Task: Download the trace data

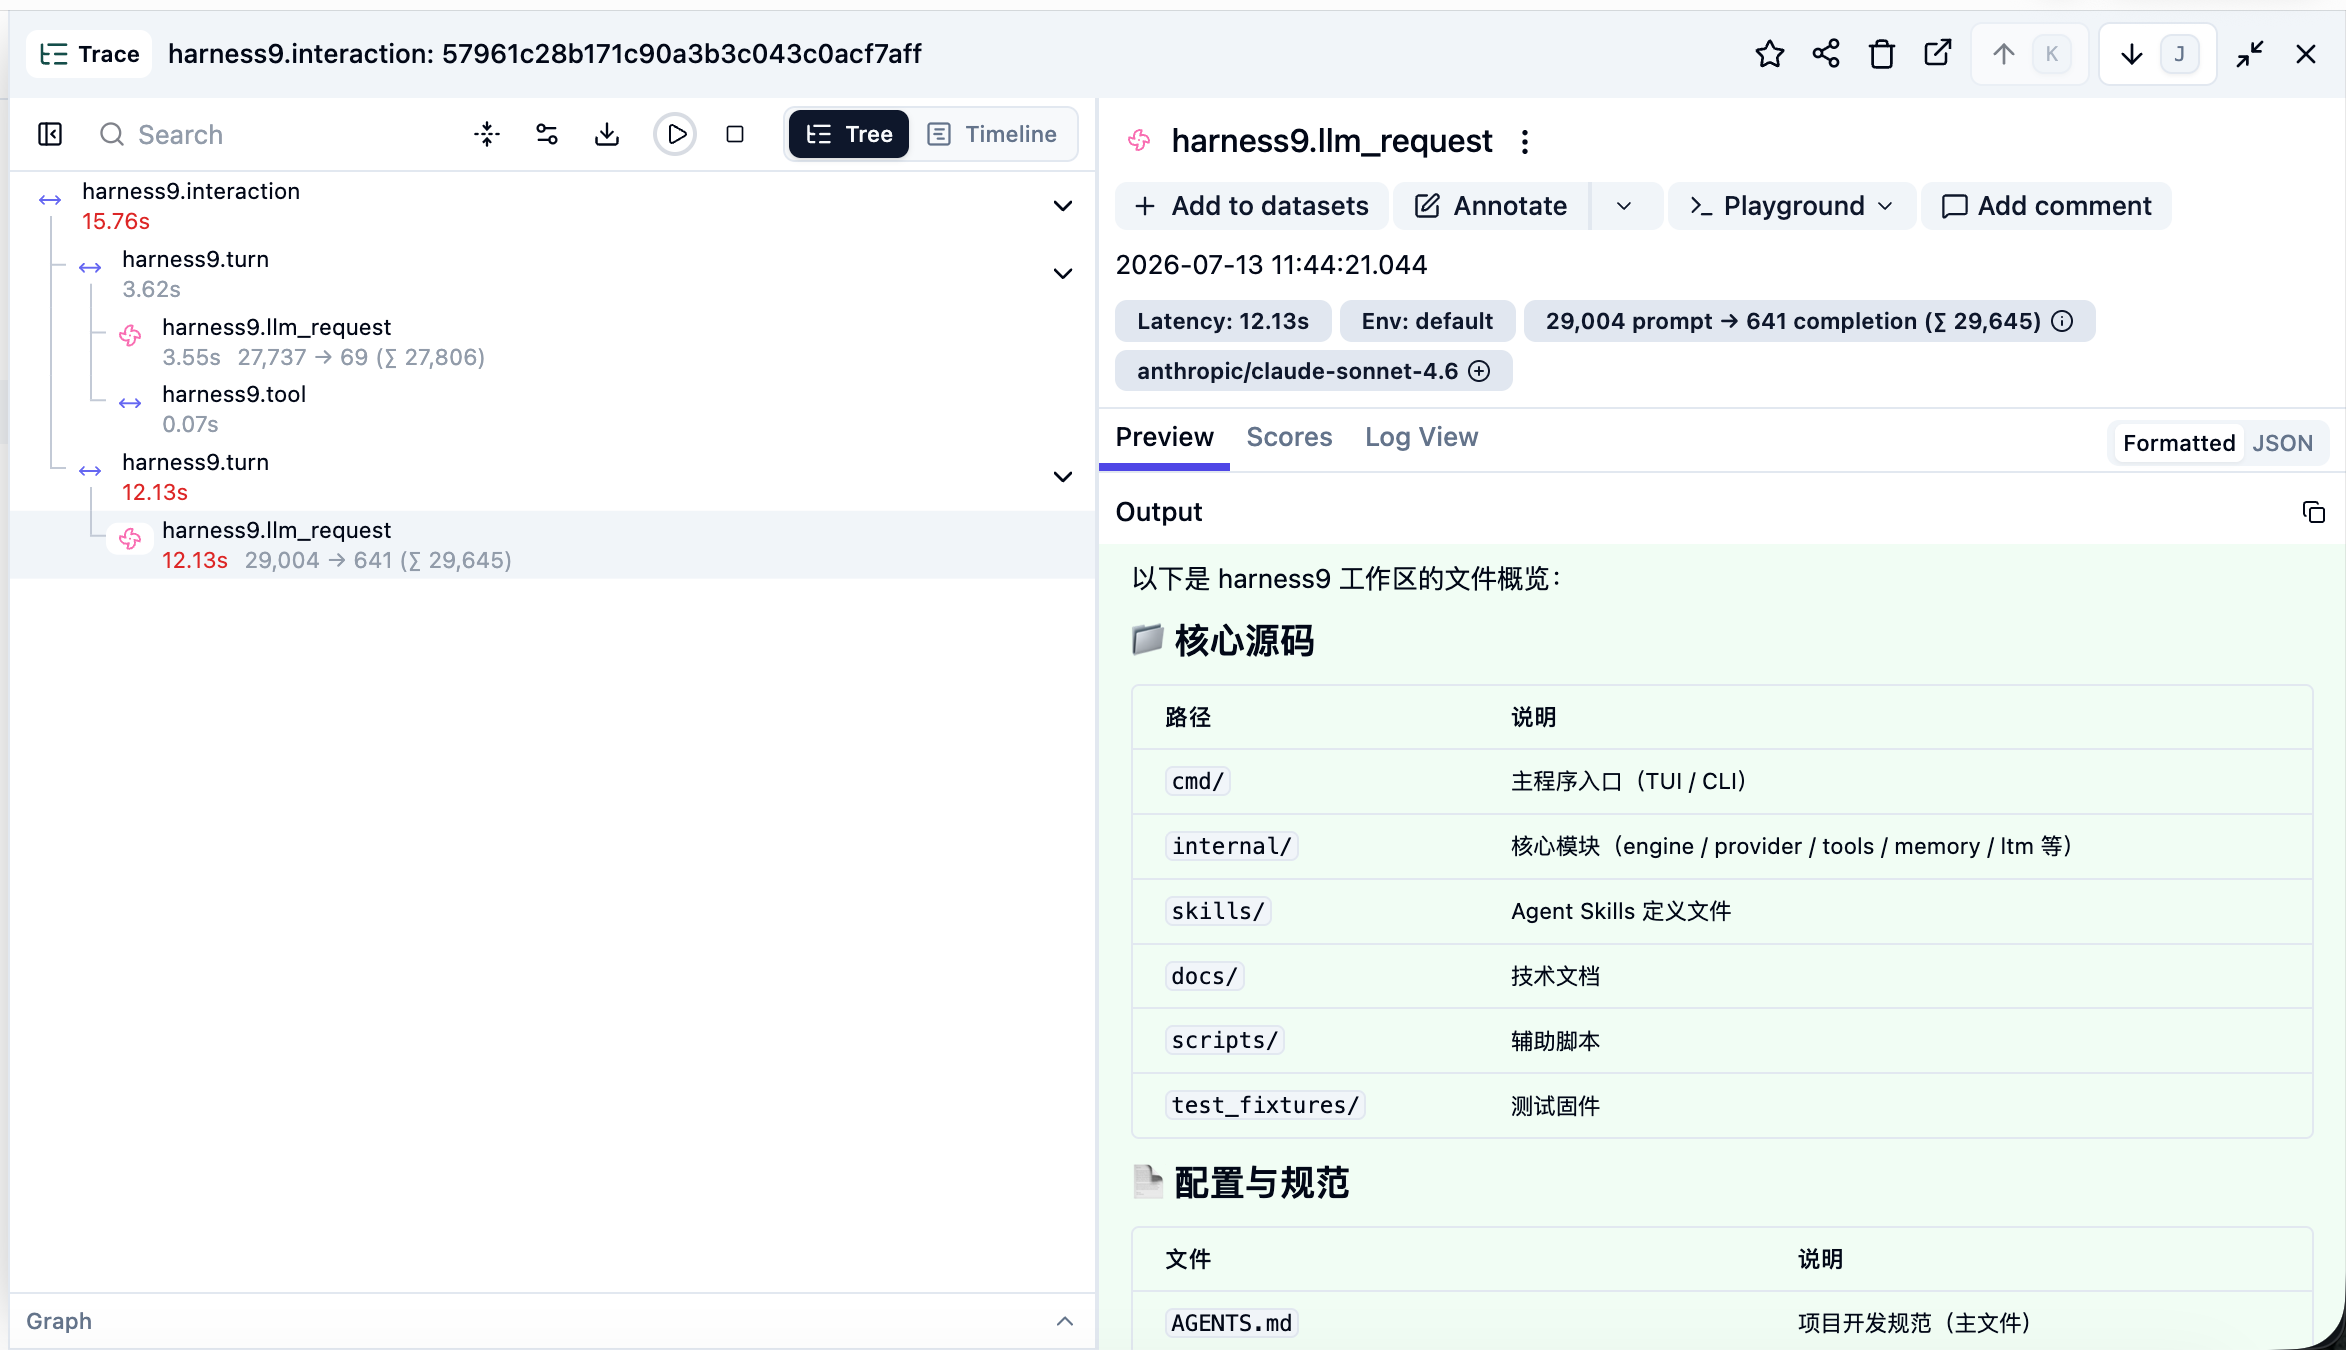Action: coord(607,134)
